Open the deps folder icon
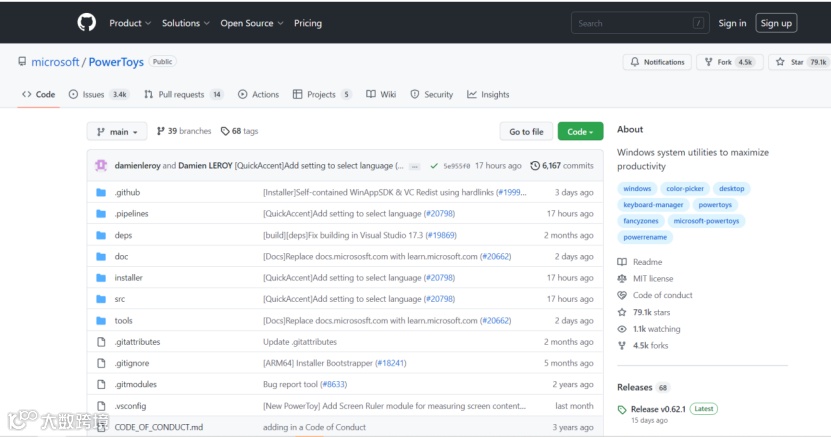831x437 pixels. [101, 235]
